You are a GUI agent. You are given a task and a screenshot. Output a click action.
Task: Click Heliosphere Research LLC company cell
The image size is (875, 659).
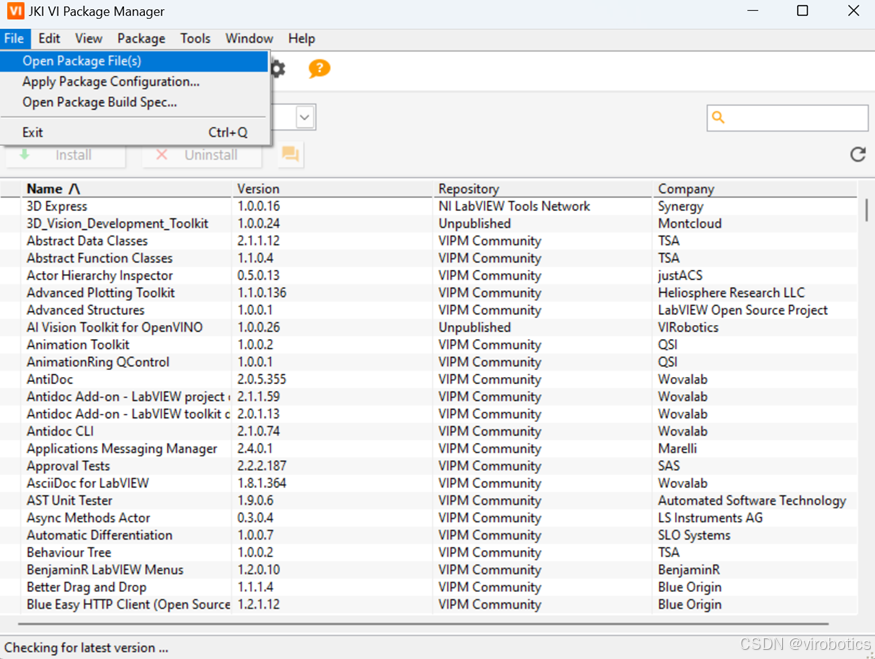(731, 293)
